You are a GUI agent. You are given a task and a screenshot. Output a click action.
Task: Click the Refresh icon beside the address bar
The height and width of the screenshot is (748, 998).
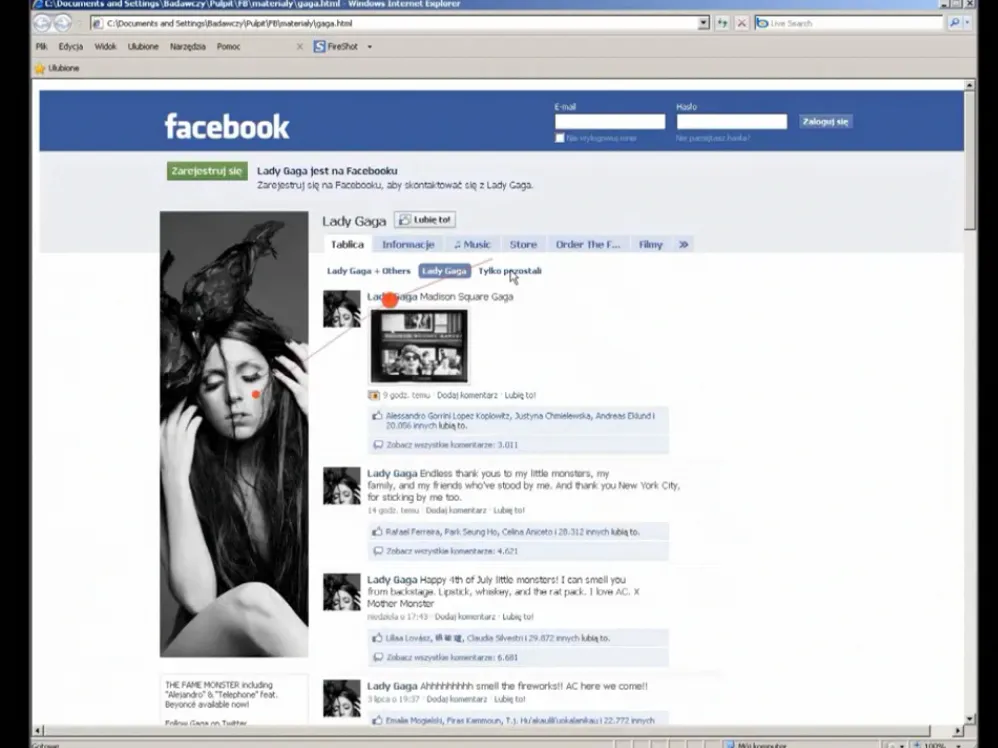click(722, 23)
